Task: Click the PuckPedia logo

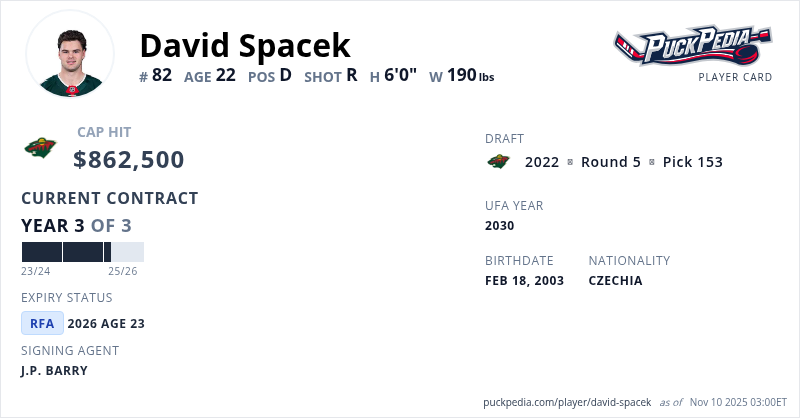Action: (x=692, y=45)
